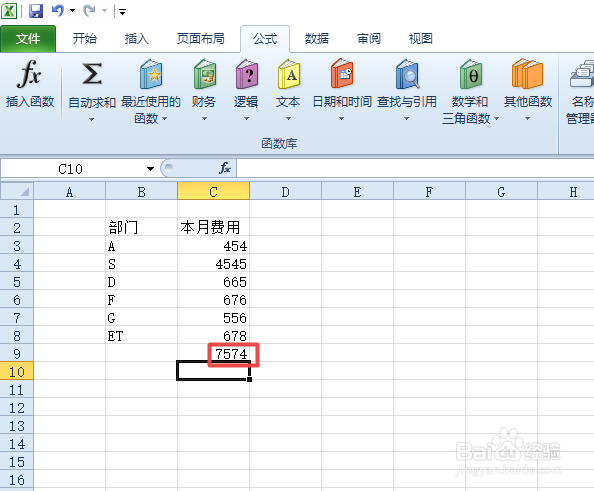The width and height of the screenshot is (594, 491).
Task: Click 插入函数 fx icon in ribbon
Action: (x=29, y=73)
